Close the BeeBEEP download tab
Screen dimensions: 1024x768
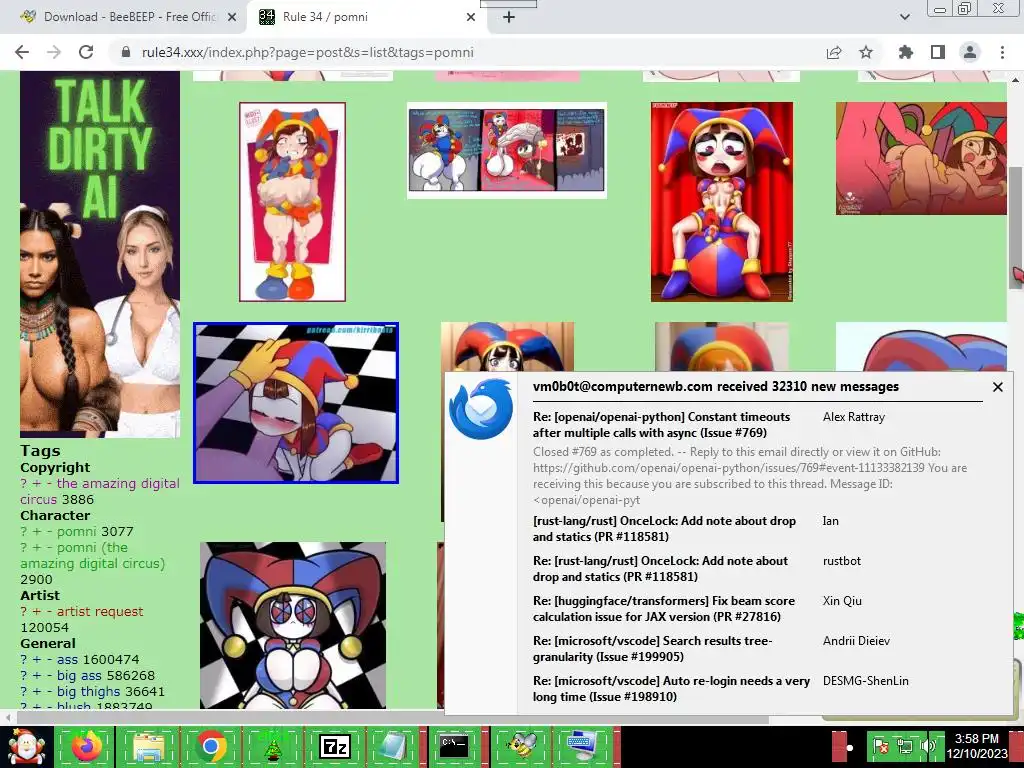tap(232, 17)
